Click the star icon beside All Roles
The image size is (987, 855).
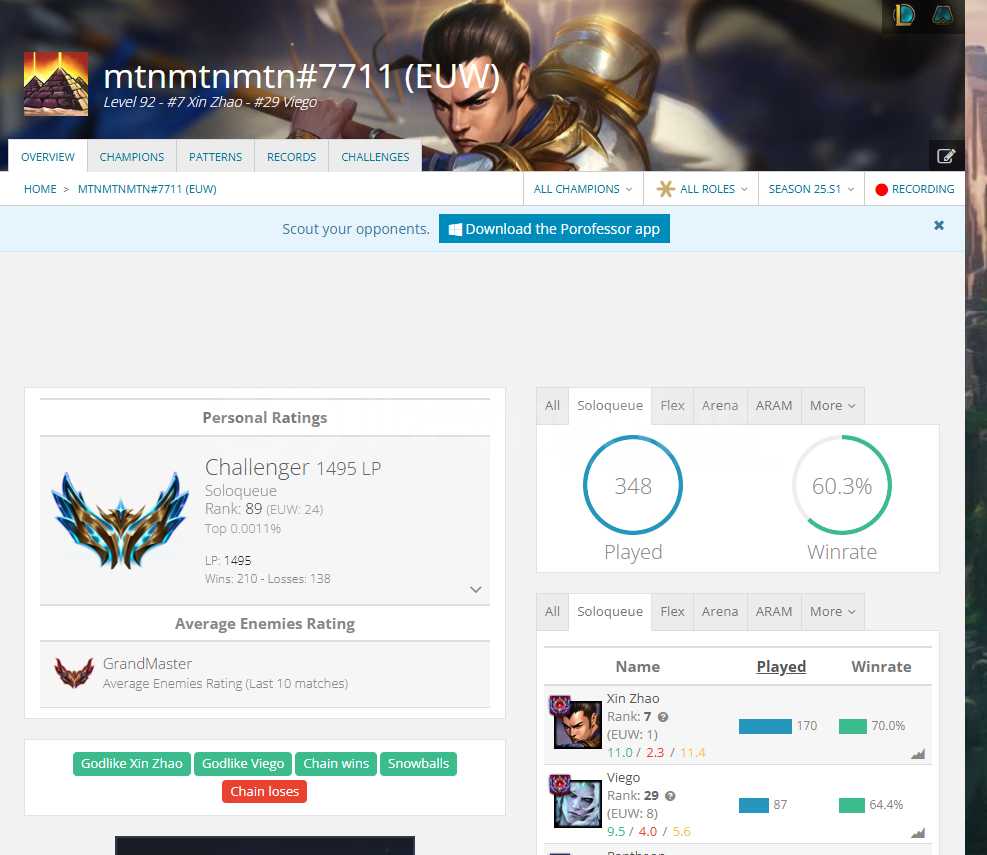[x=665, y=189]
